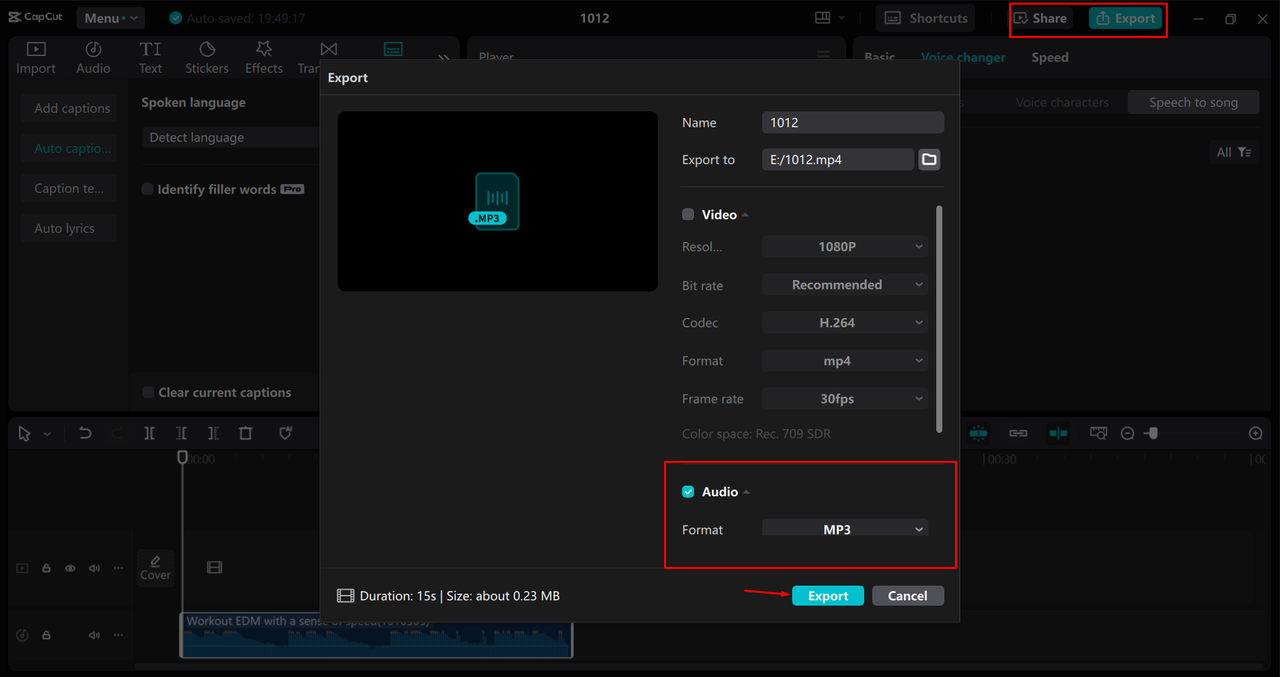1280x677 pixels.
Task: Select Add captions option
Action: 69,108
